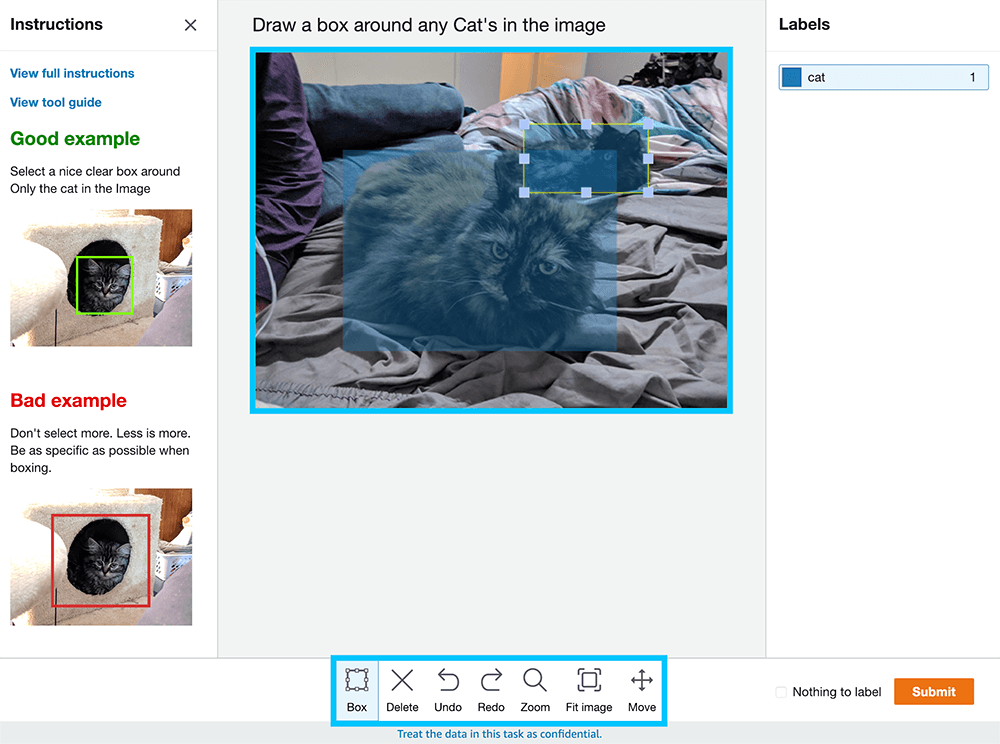Close the Instructions panel

tap(191, 25)
